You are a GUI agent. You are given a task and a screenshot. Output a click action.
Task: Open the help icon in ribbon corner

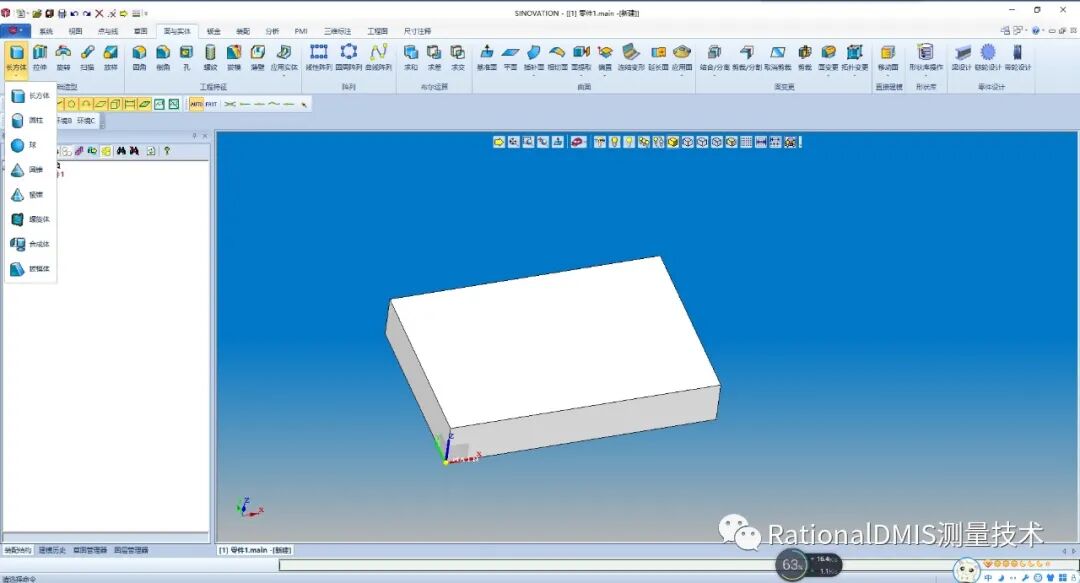tap(1035, 30)
